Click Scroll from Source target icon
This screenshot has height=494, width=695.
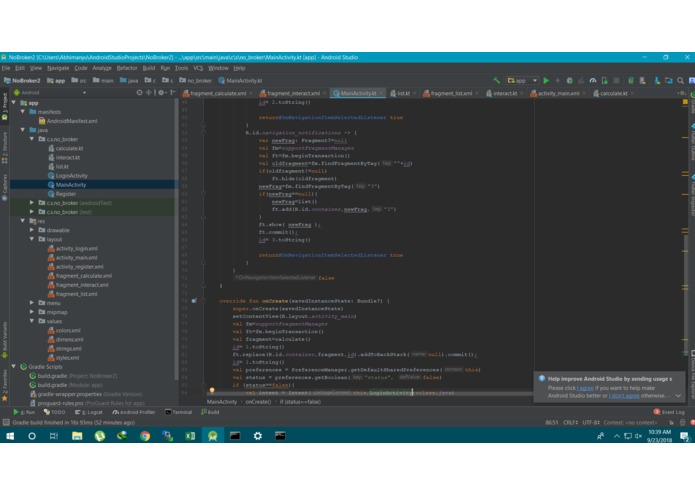pos(140,93)
